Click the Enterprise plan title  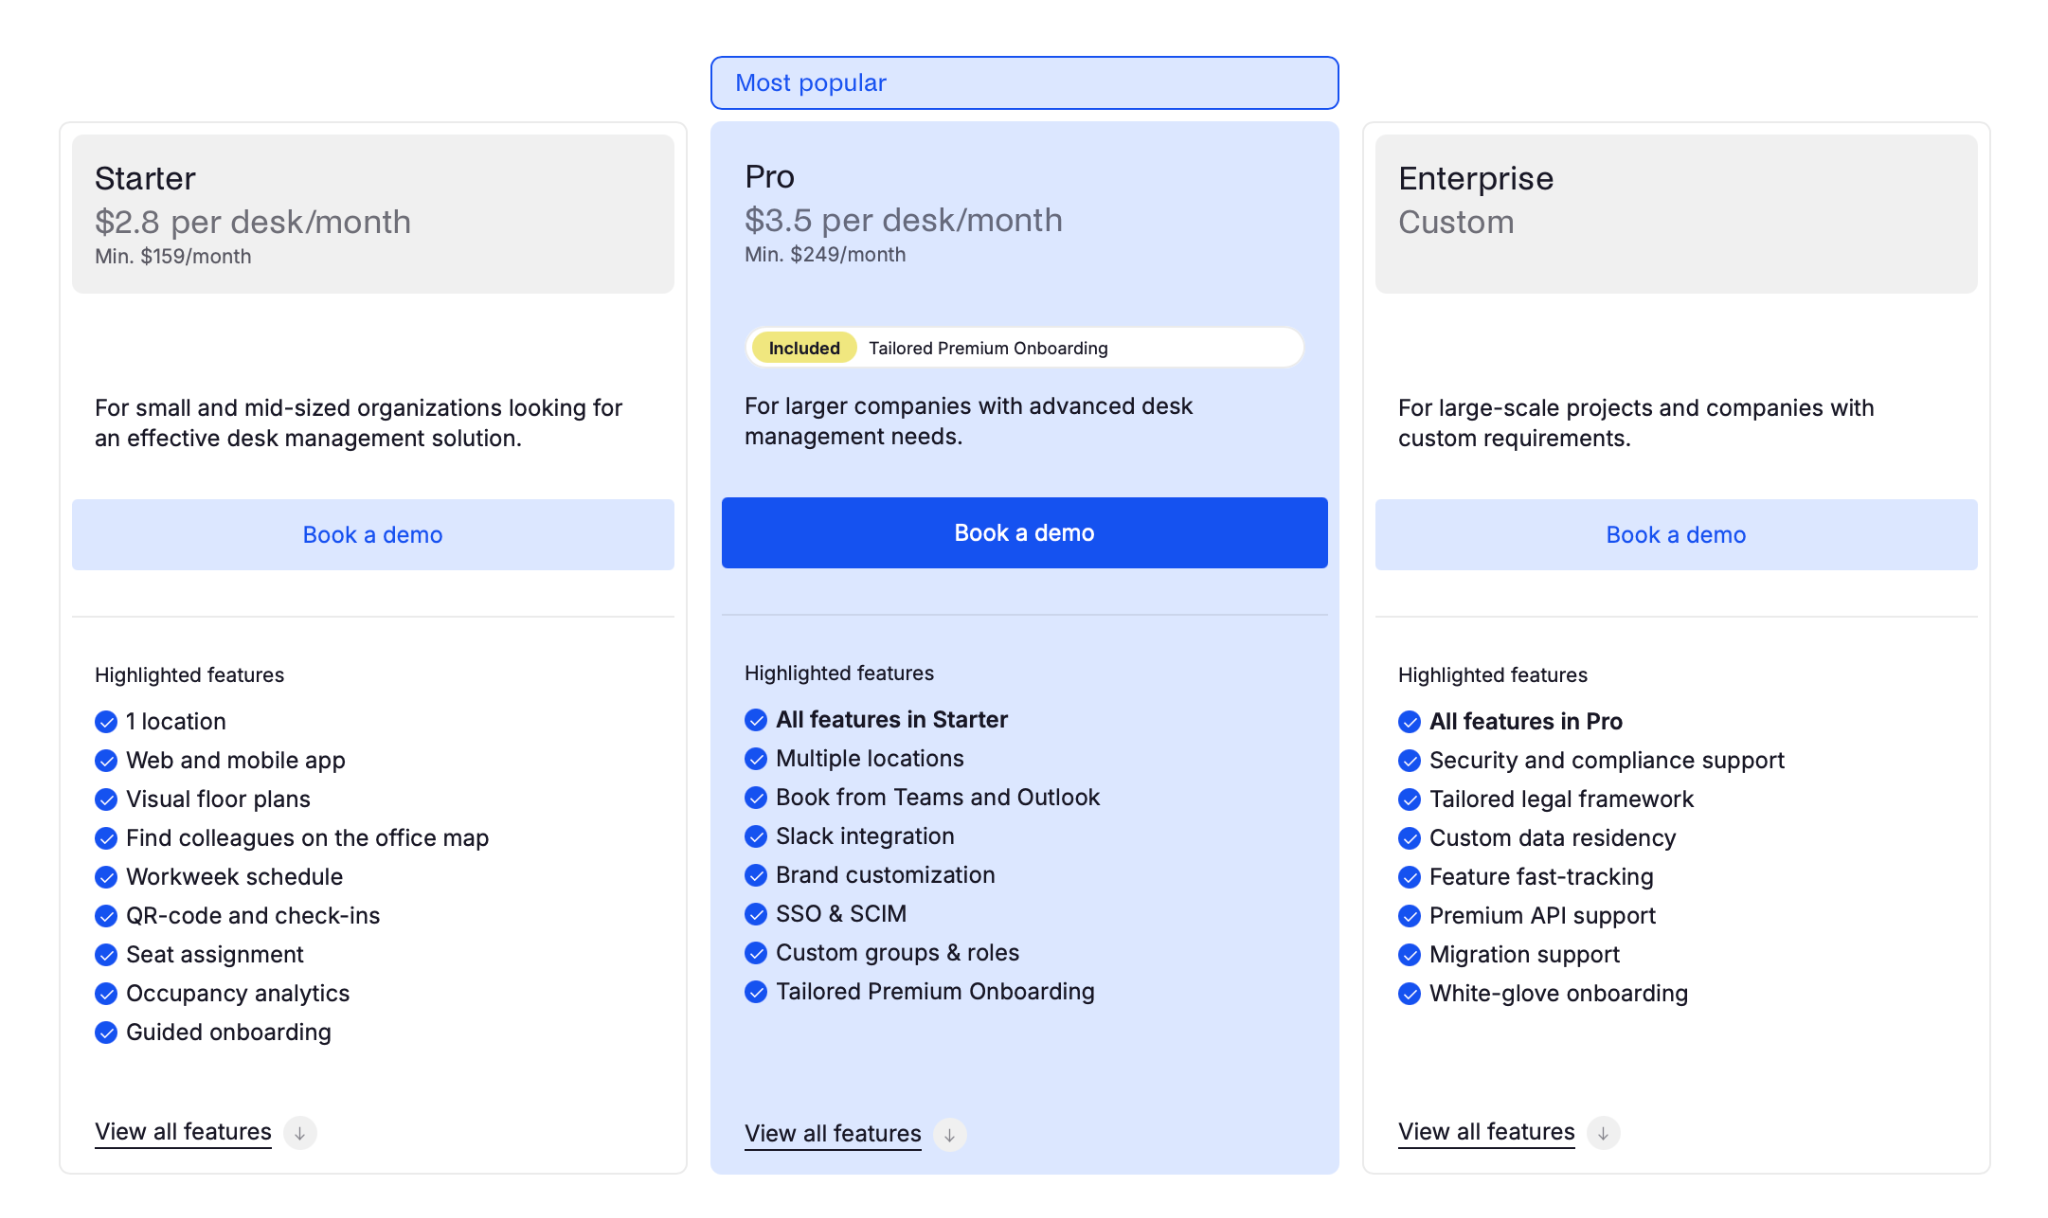click(1475, 178)
